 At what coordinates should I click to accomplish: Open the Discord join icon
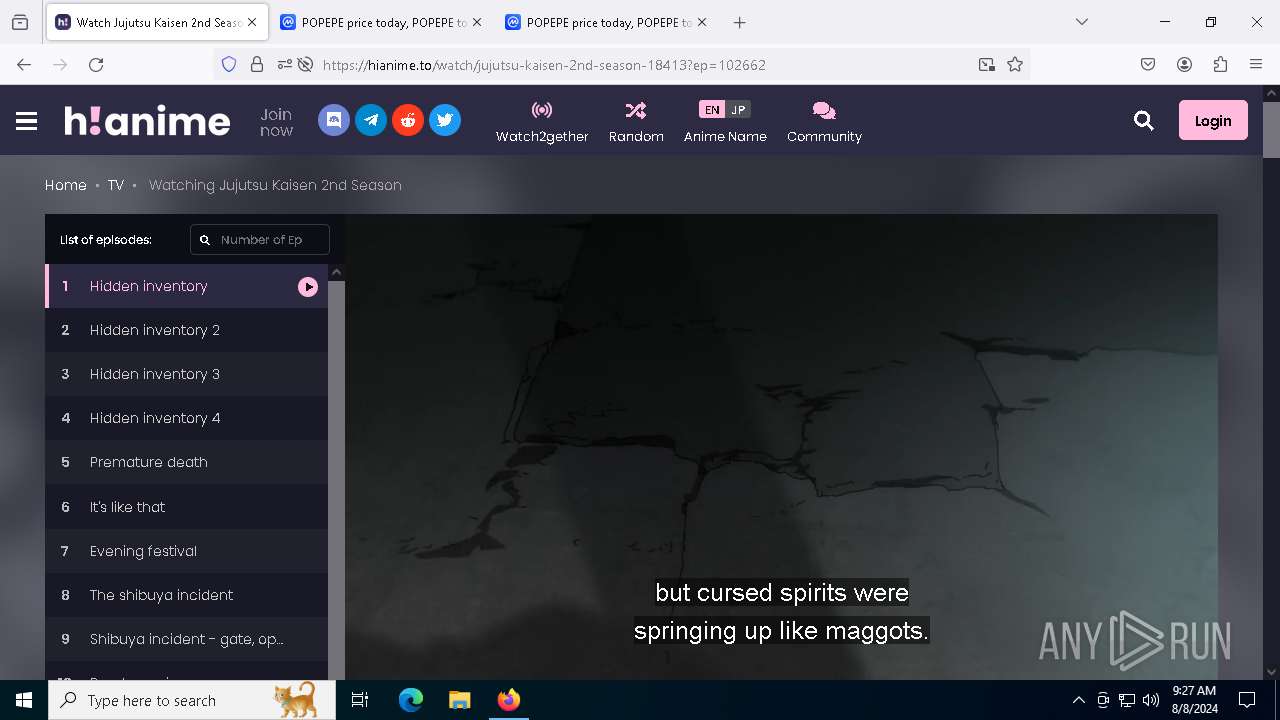pyautogui.click(x=334, y=120)
